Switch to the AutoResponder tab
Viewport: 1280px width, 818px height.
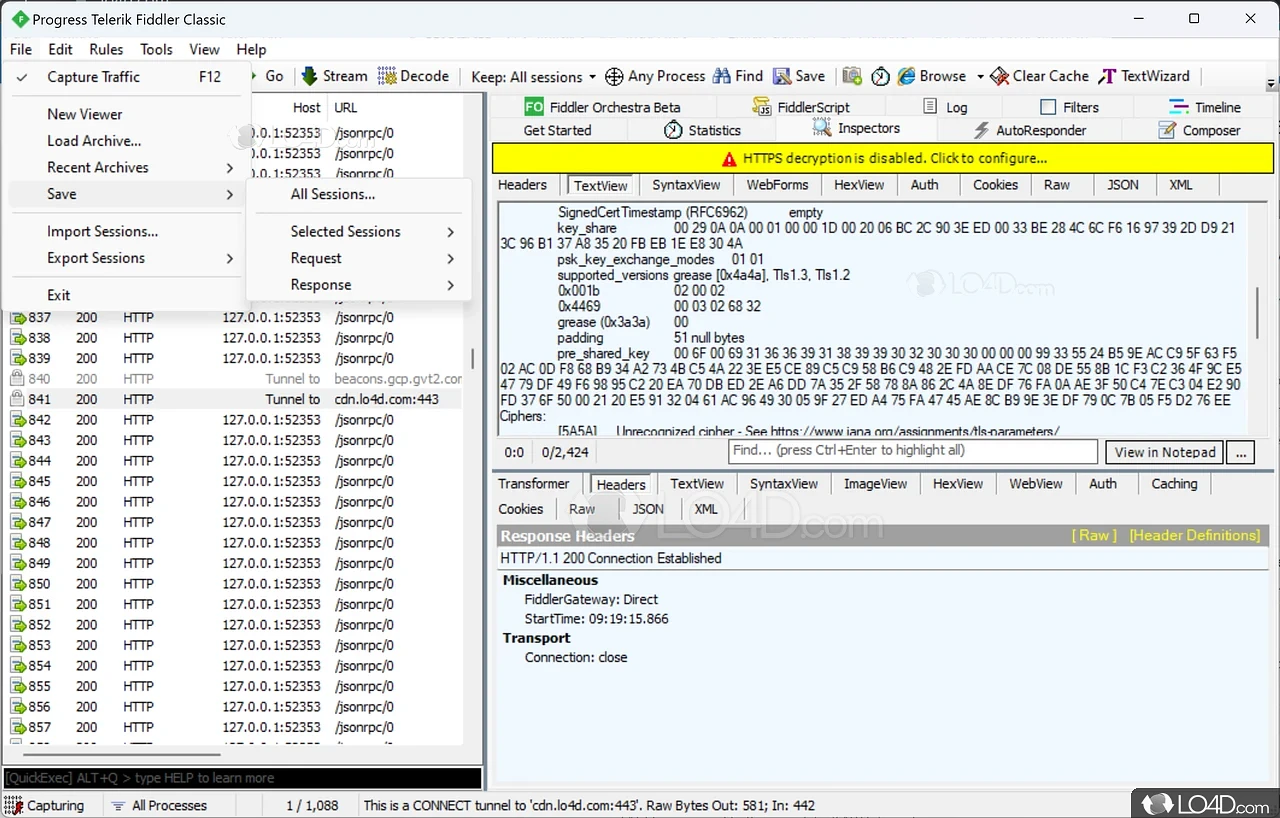(x=1029, y=130)
